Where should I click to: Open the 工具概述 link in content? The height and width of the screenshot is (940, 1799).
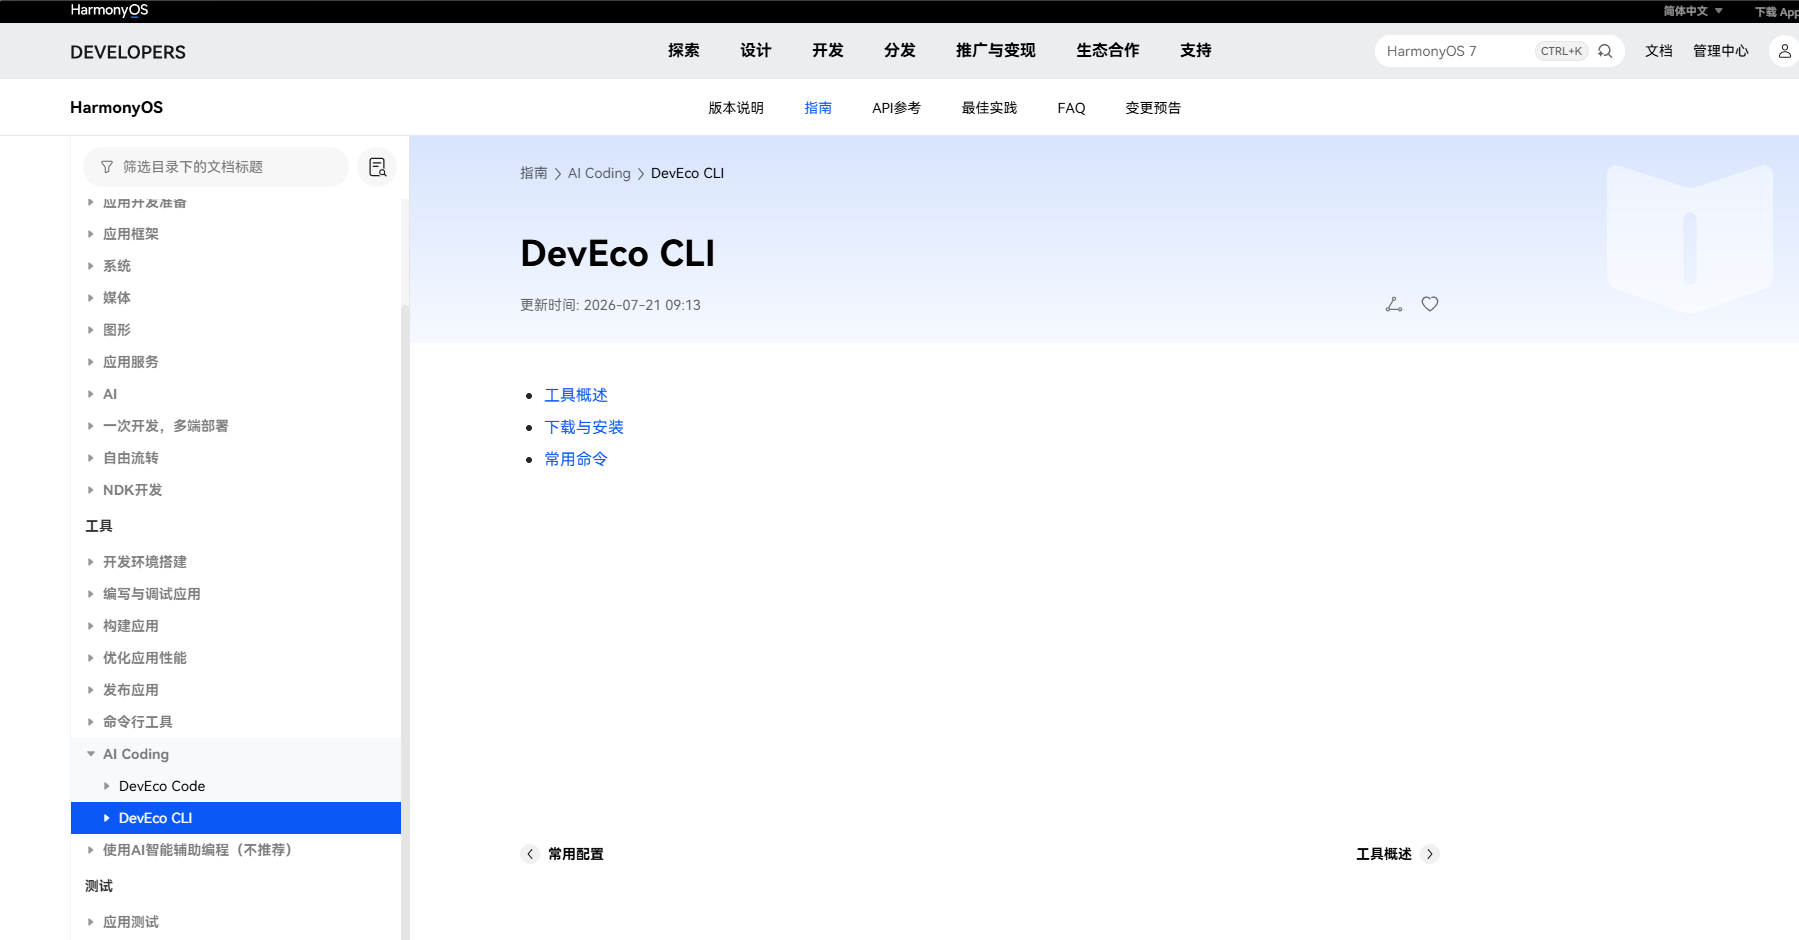click(x=576, y=395)
